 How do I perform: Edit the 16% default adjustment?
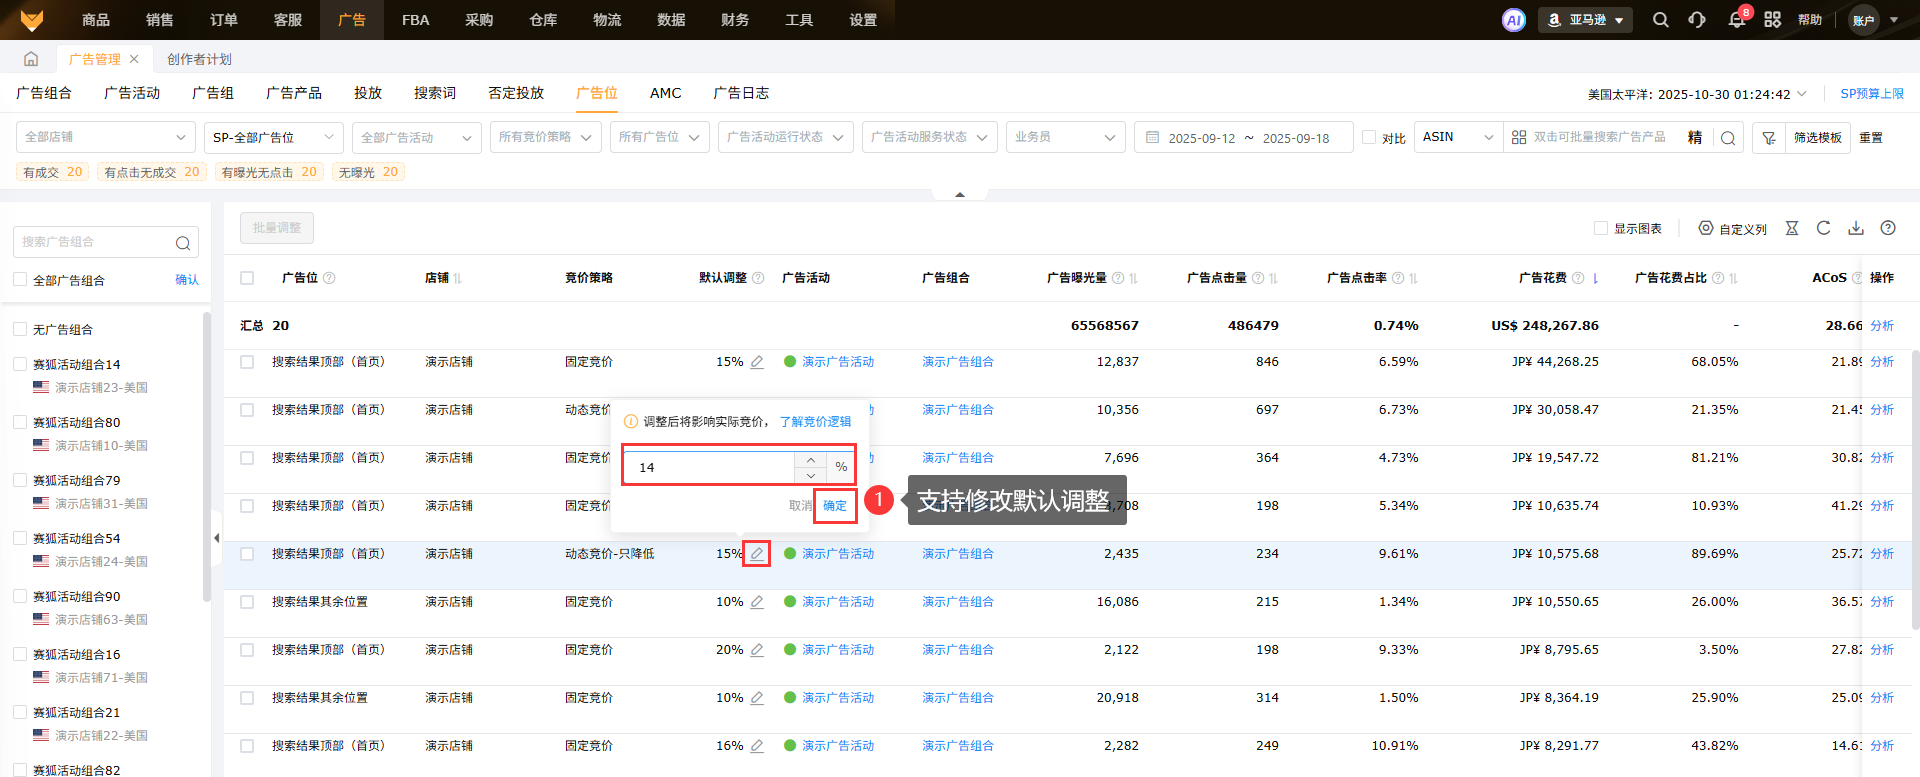click(757, 746)
